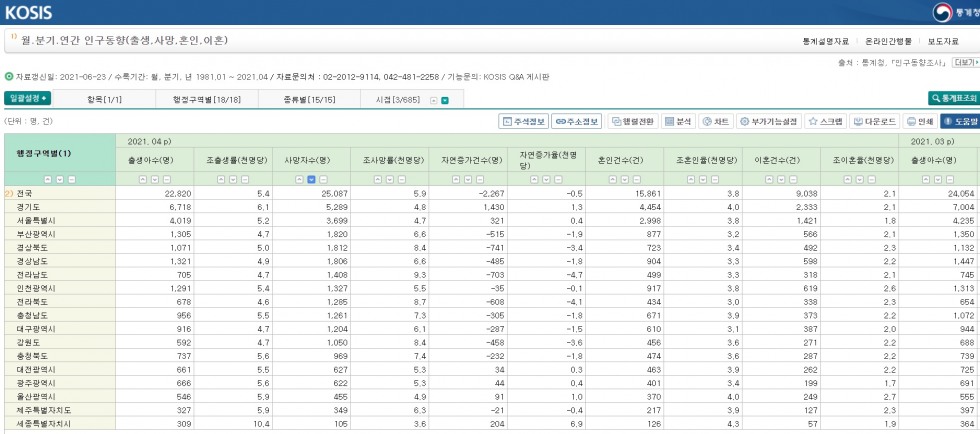This screenshot has height=434, width=980.
Task: Click 제주특별자치도 row label
Action: click(x=44, y=410)
